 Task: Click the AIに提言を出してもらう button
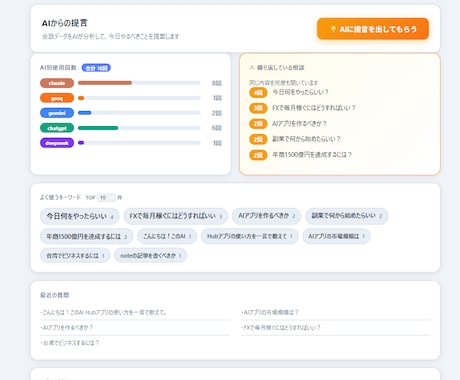click(373, 29)
